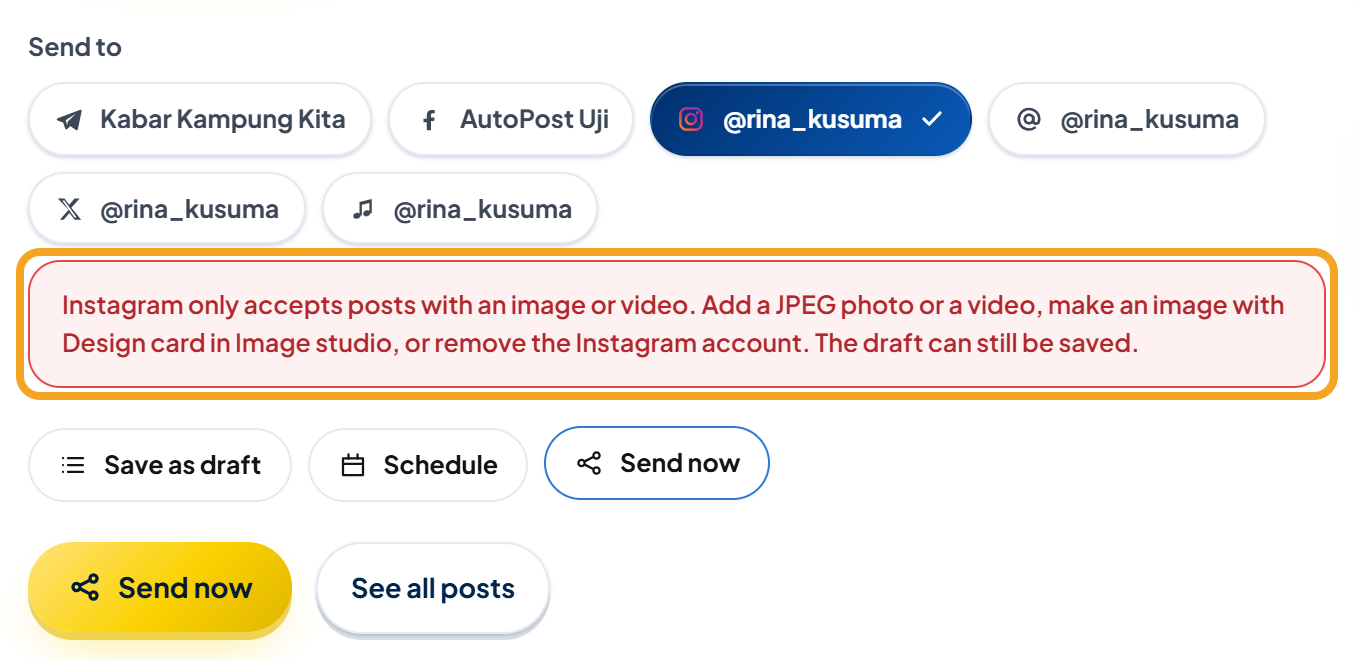The image size is (1354, 660).
Task: Click the Facebook logo icon
Action: [x=429, y=121]
